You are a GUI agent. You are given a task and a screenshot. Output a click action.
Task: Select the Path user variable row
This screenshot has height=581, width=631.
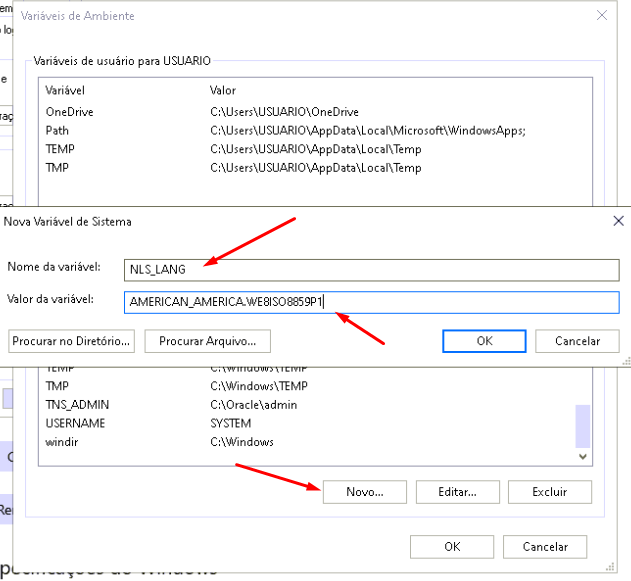point(58,130)
